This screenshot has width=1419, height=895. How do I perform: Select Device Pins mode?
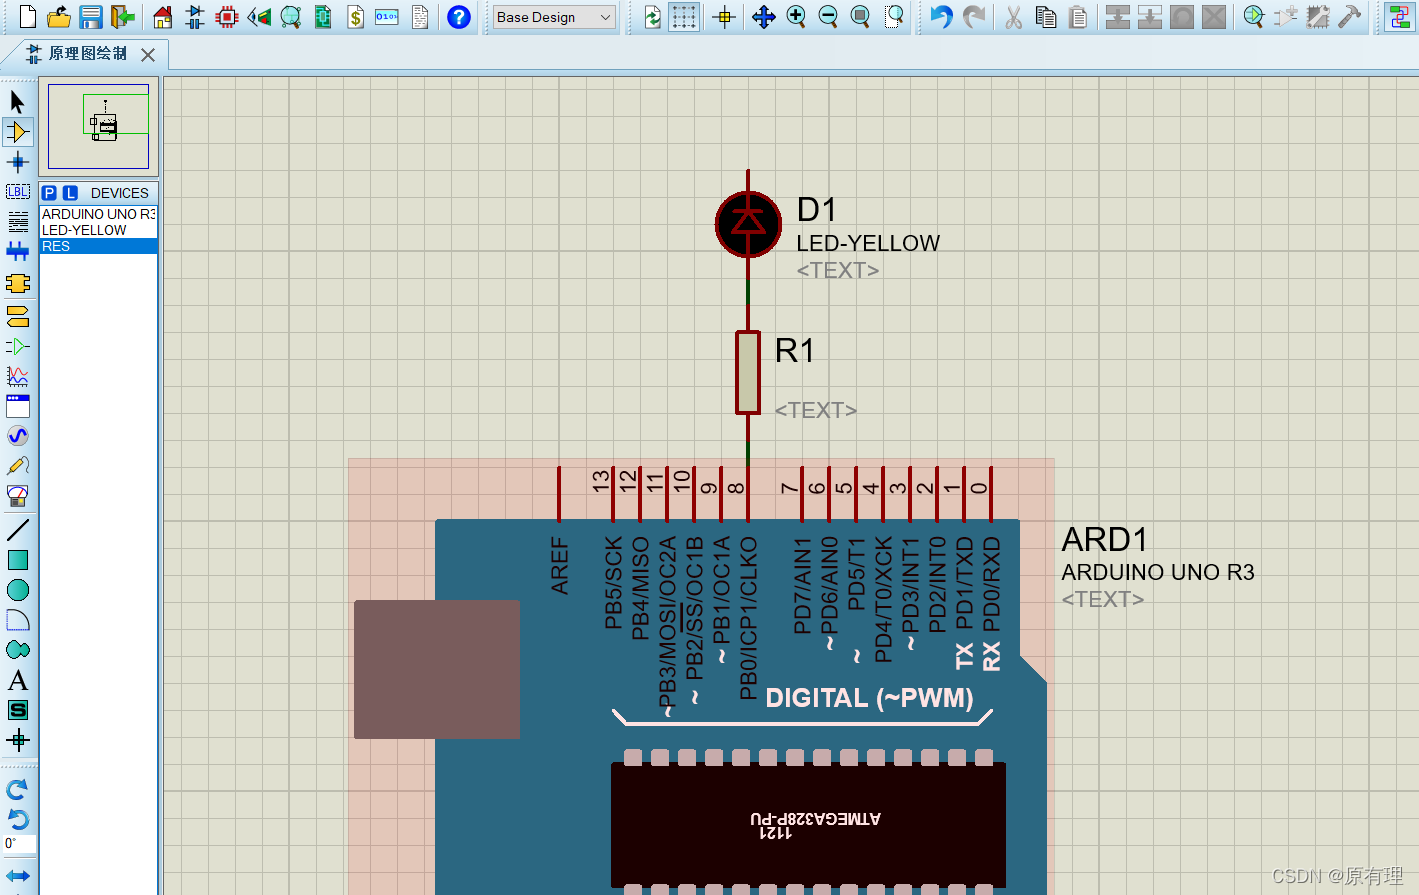coord(18,346)
